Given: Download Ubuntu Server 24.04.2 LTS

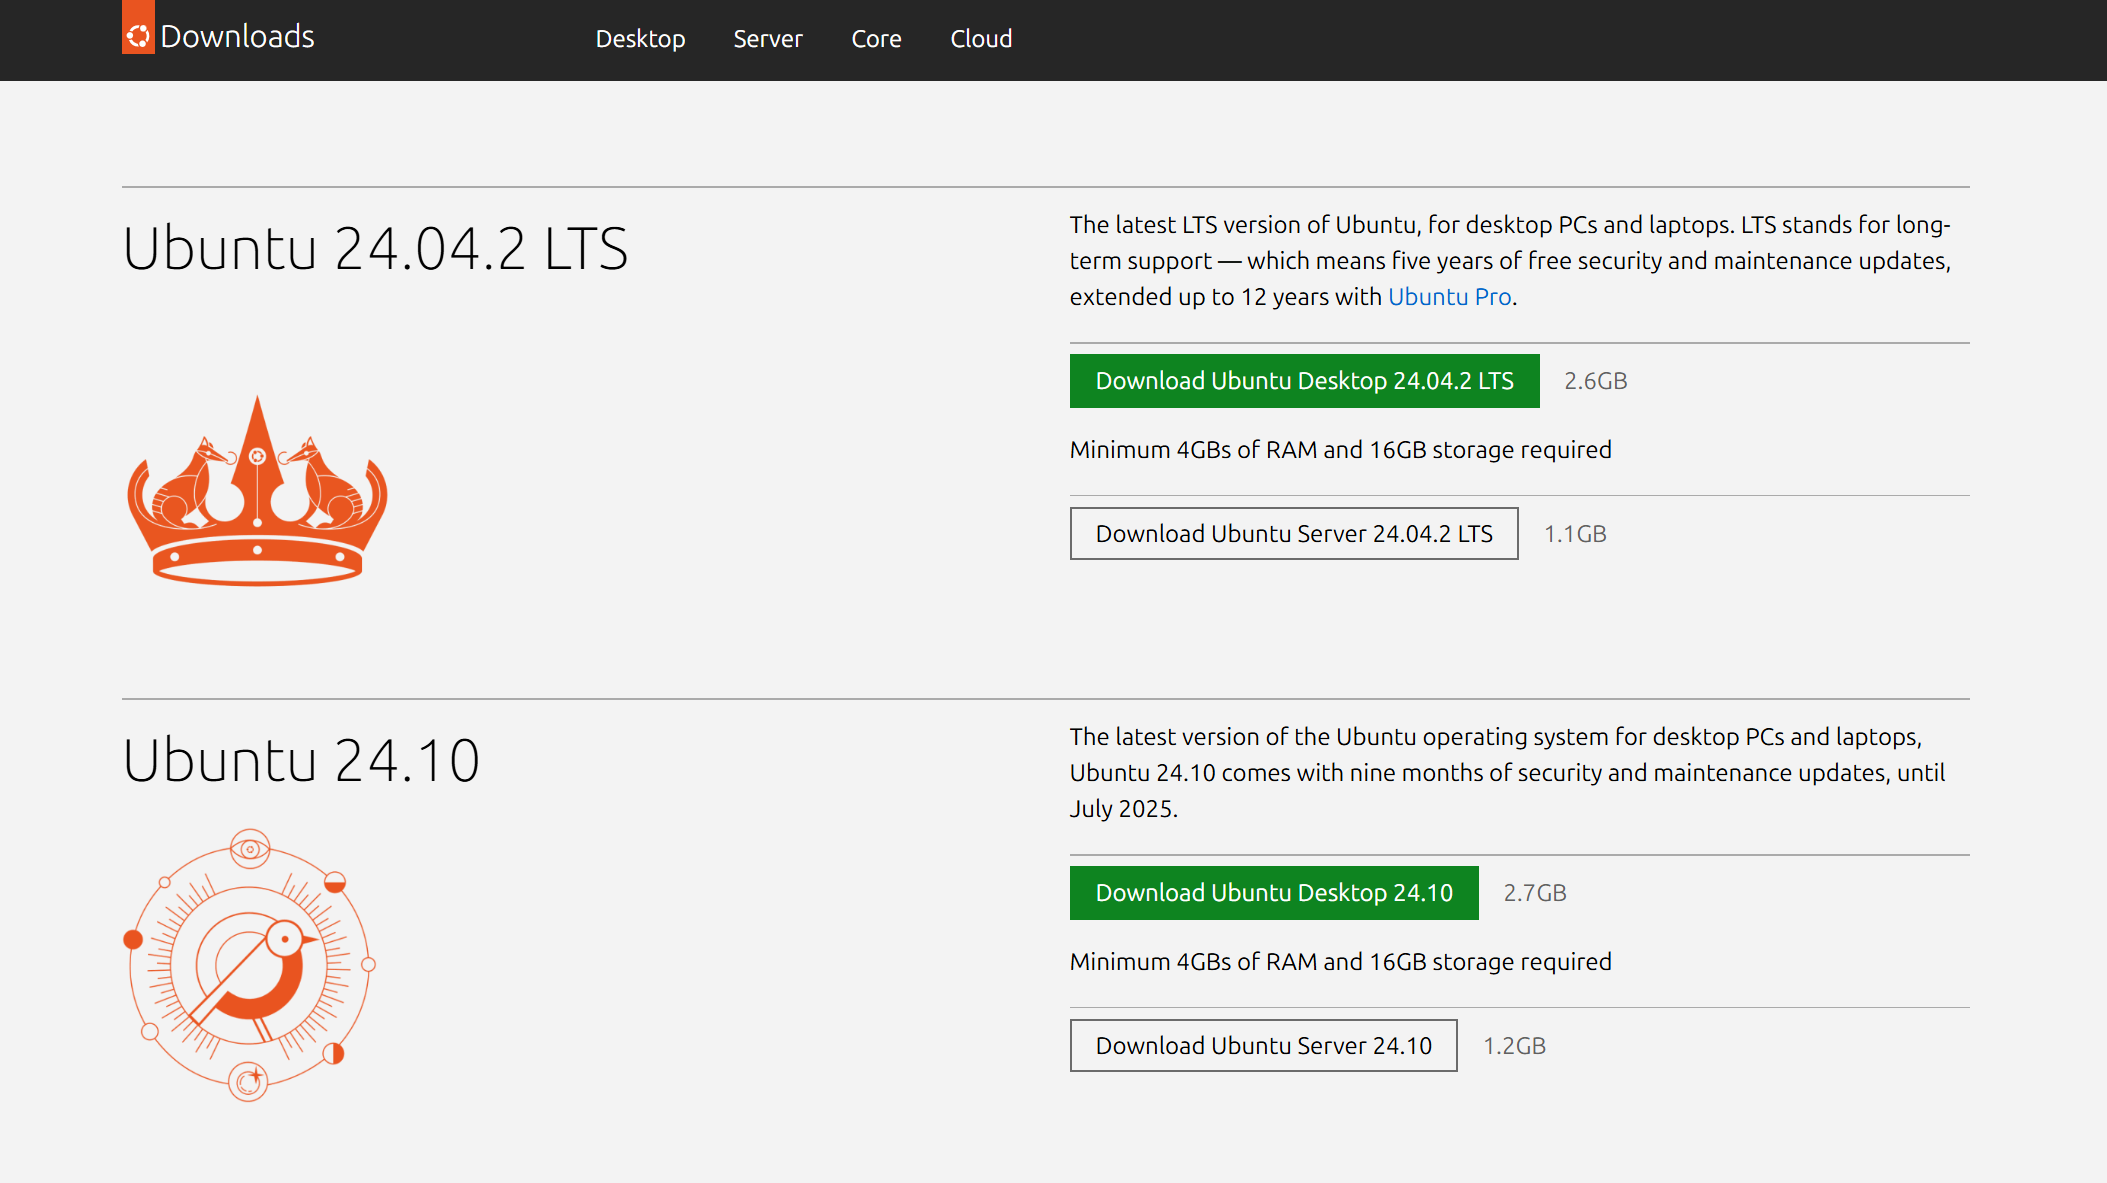Looking at the screenshot, I should pyautogui.click(x=1293, y=534).
